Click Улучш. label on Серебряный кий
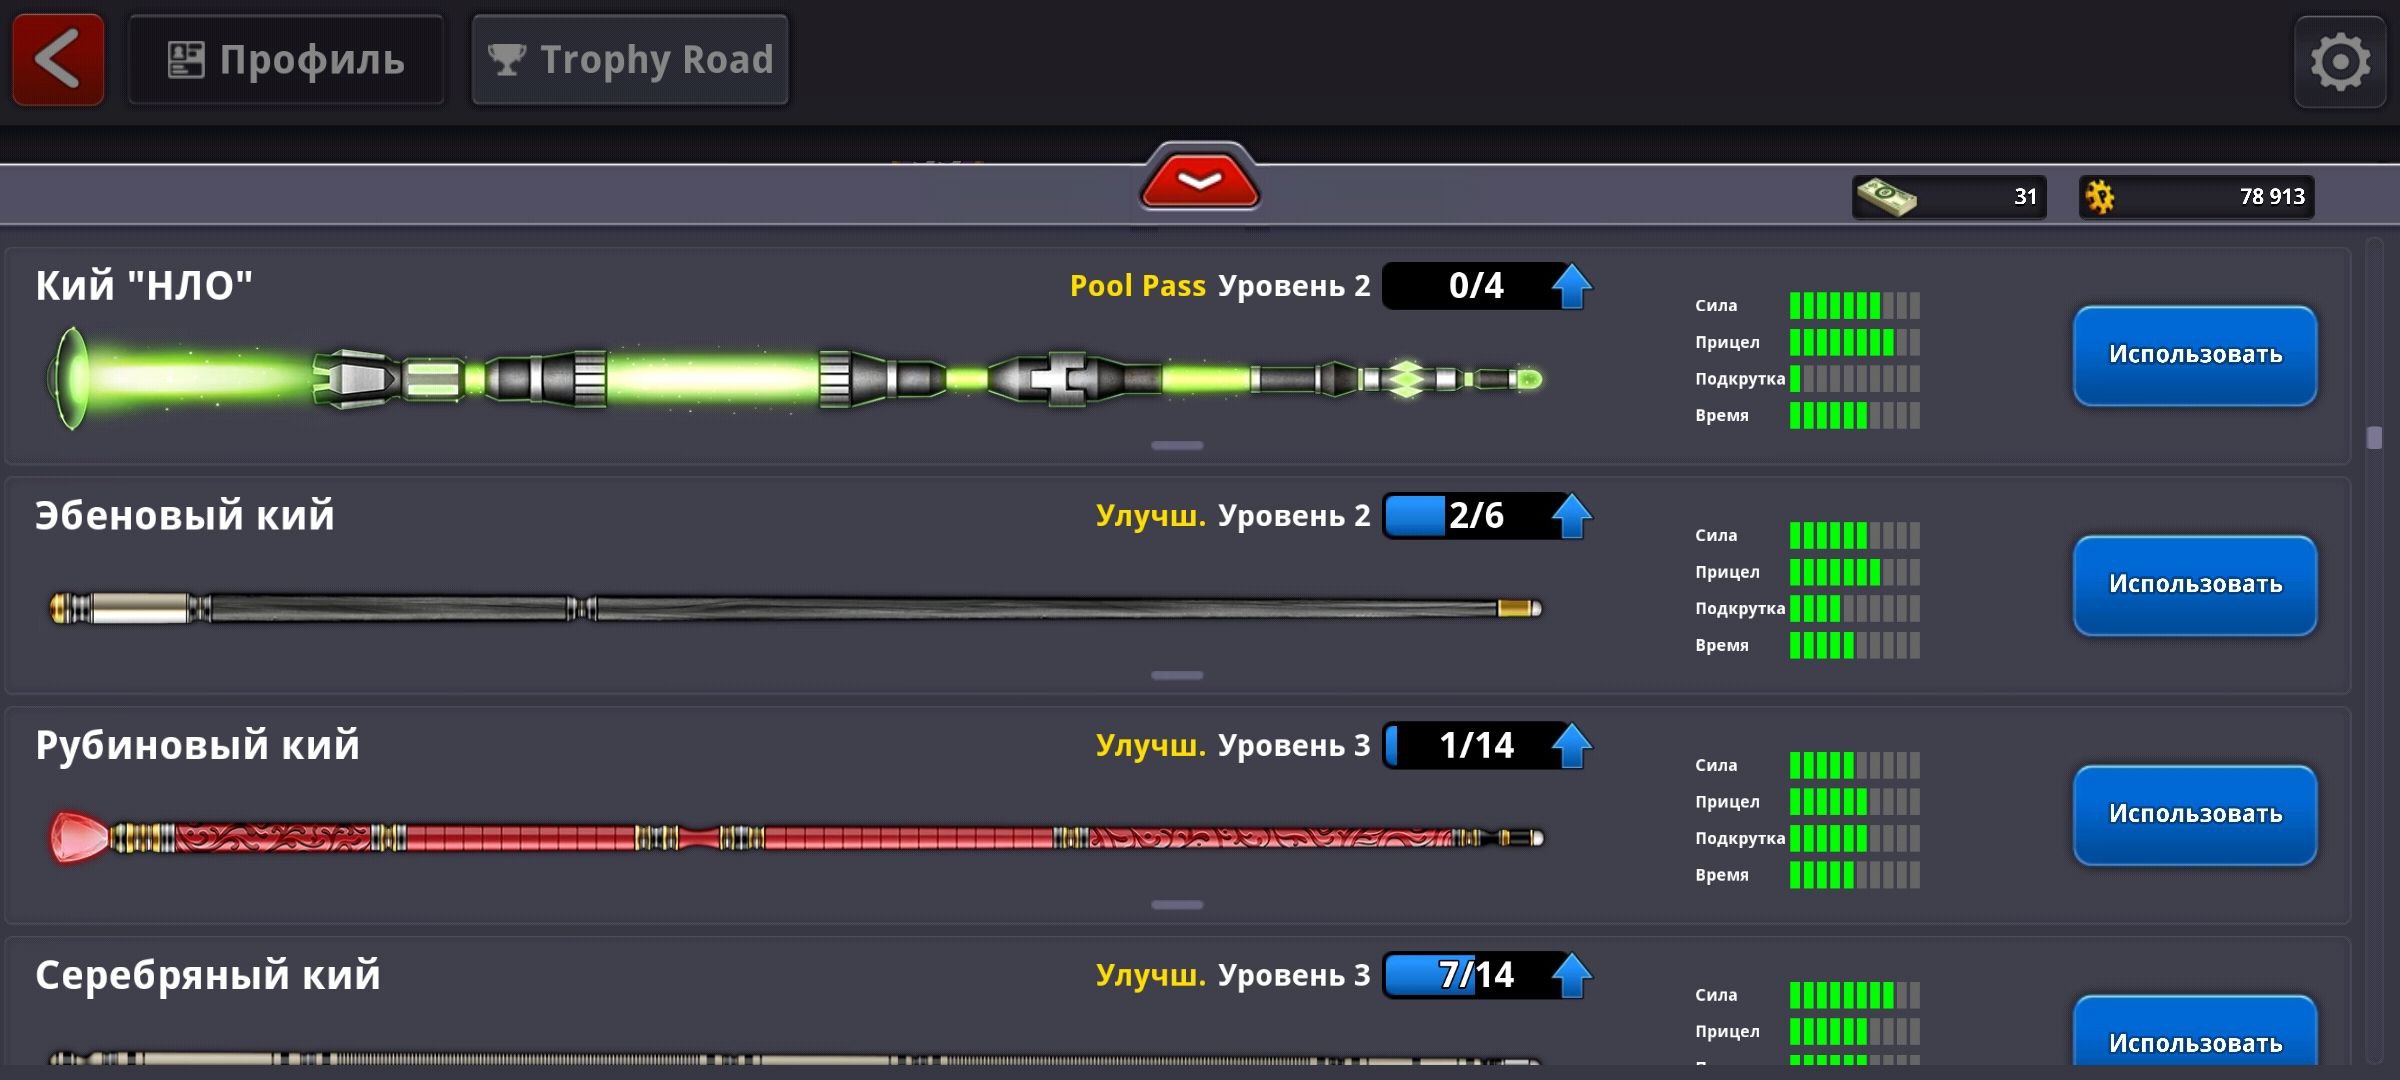The image size is (2400, 1080). coord(1150,975)
